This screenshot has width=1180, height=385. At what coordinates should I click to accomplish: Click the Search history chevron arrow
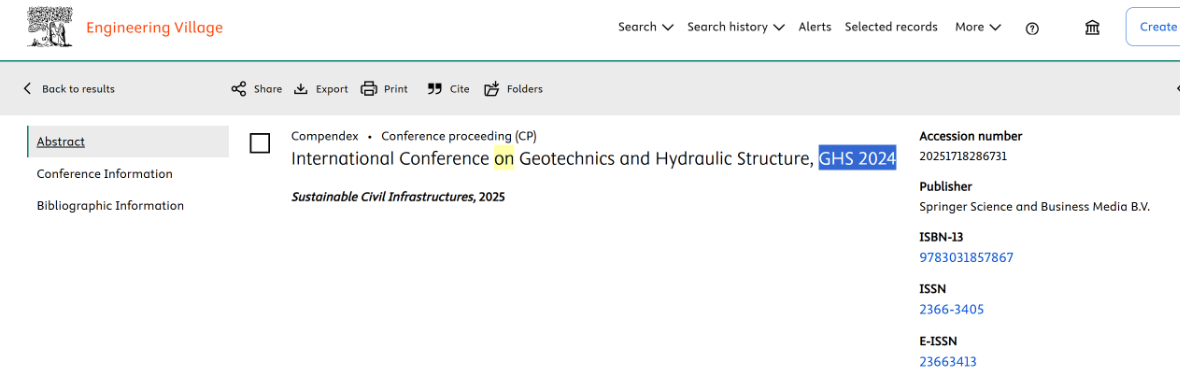779,28
